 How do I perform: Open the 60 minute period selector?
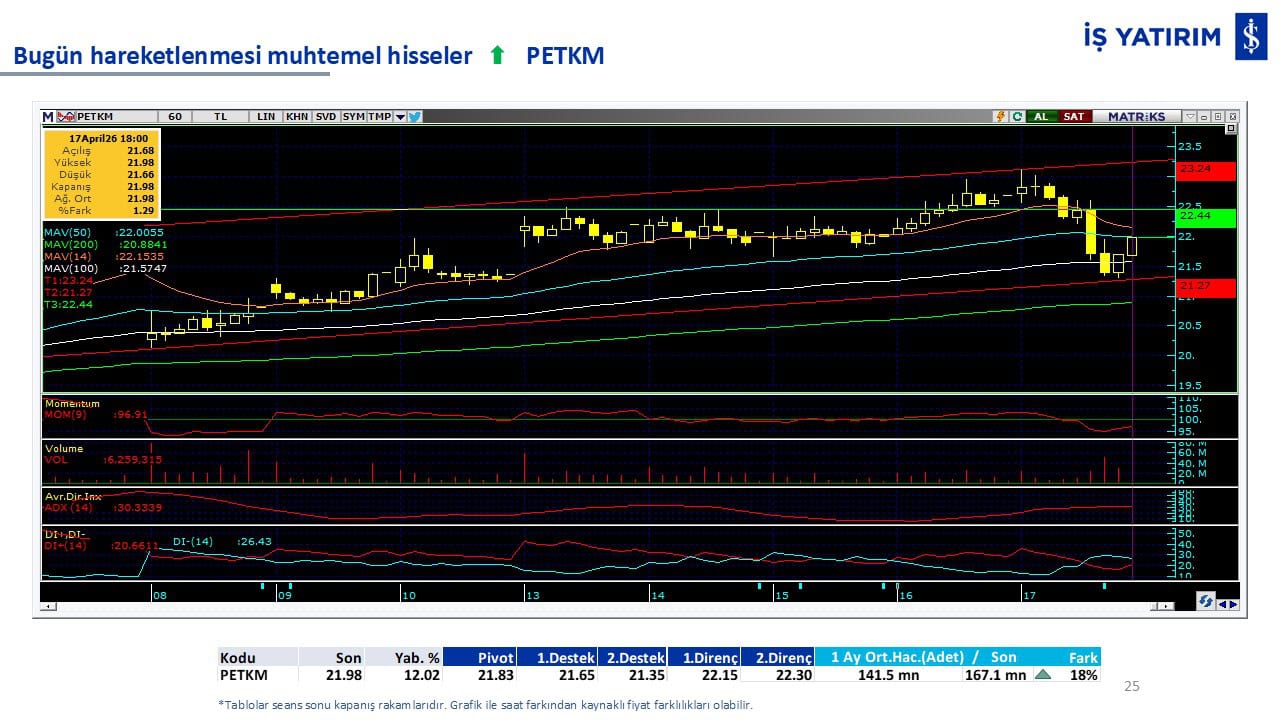(175, 117)
